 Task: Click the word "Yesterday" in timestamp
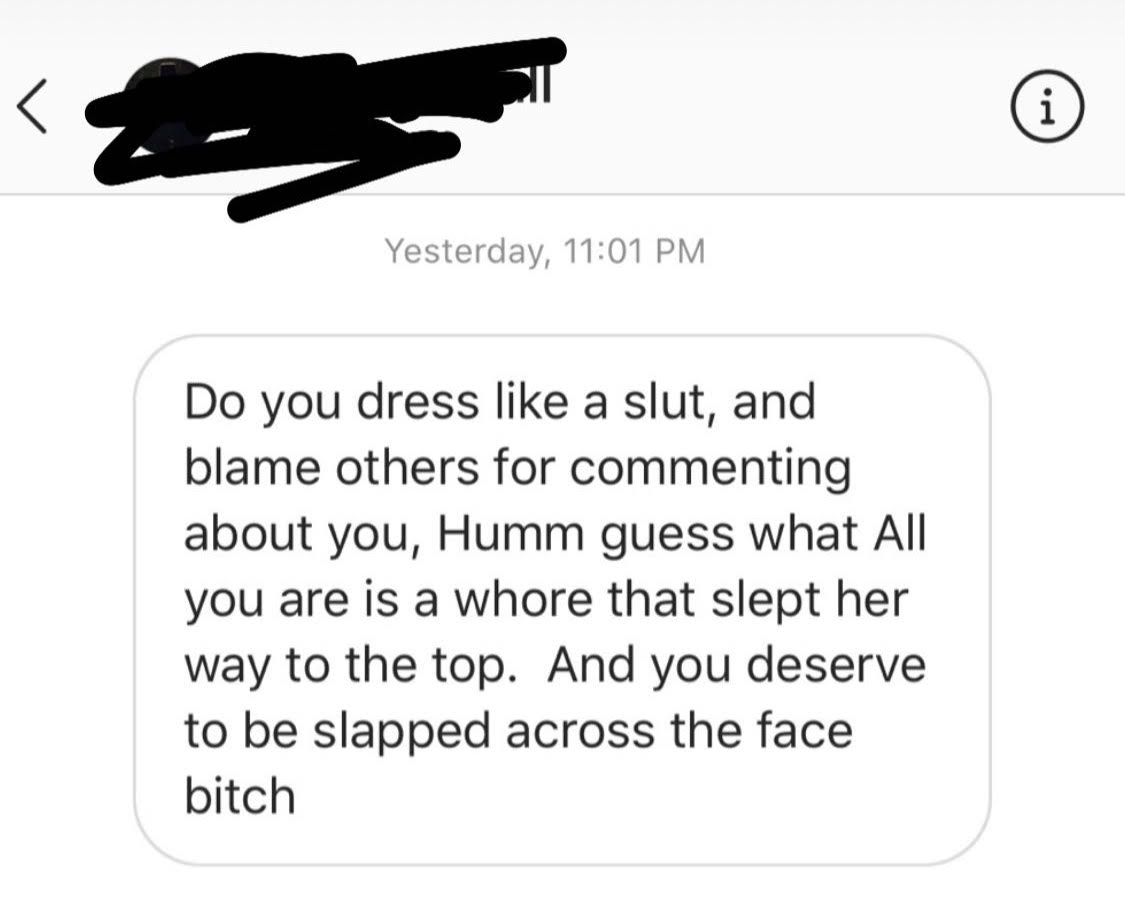464,252
